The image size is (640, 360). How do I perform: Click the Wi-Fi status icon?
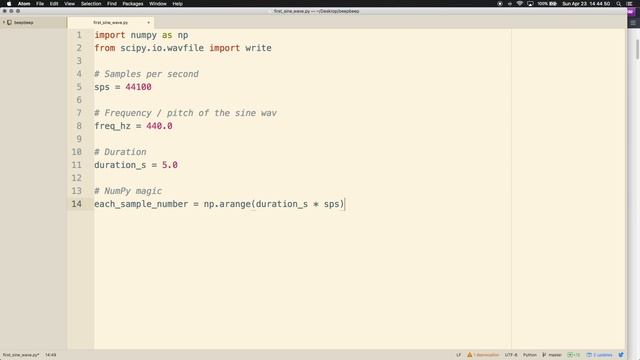coord(520,4)
